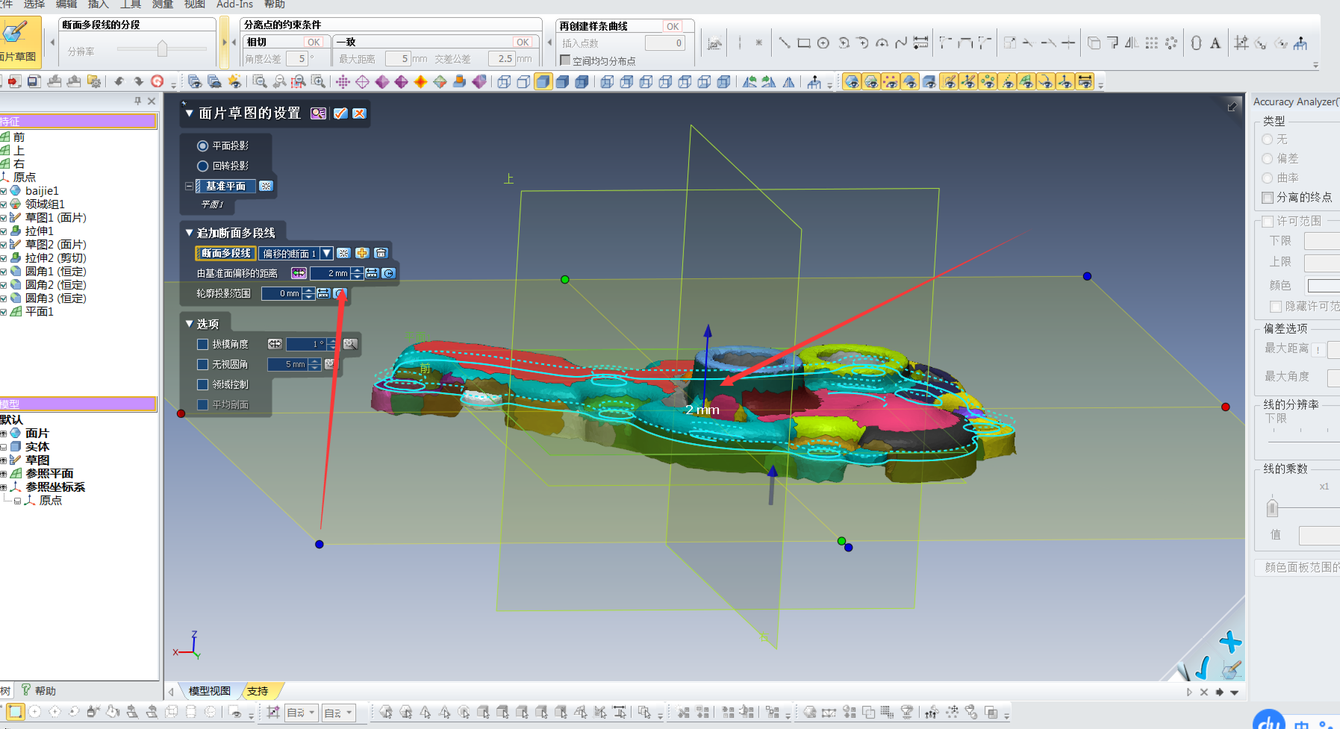Click the 断面多段线 button
Screen dimensions: 1340x729
(x=226, y=253)
